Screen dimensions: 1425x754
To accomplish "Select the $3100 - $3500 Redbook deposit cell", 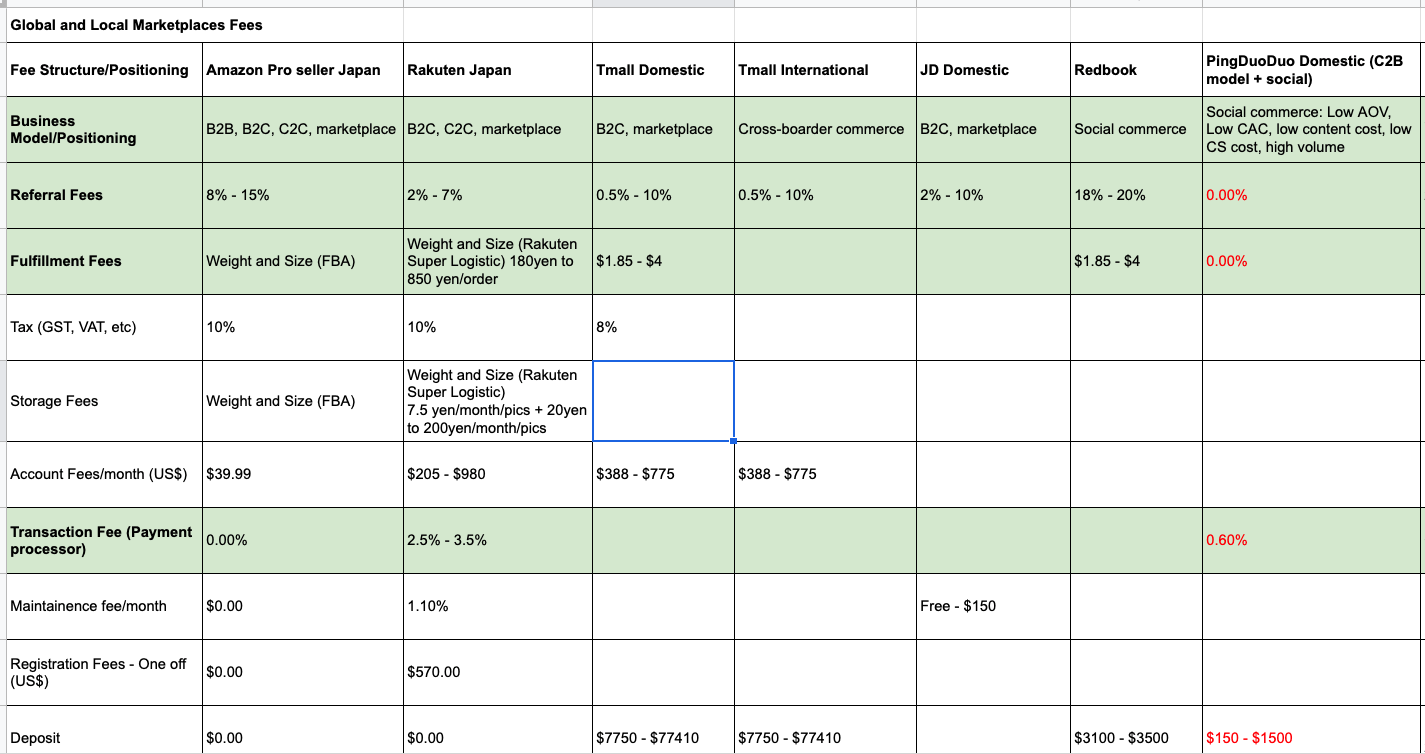I will [1136, 730].
